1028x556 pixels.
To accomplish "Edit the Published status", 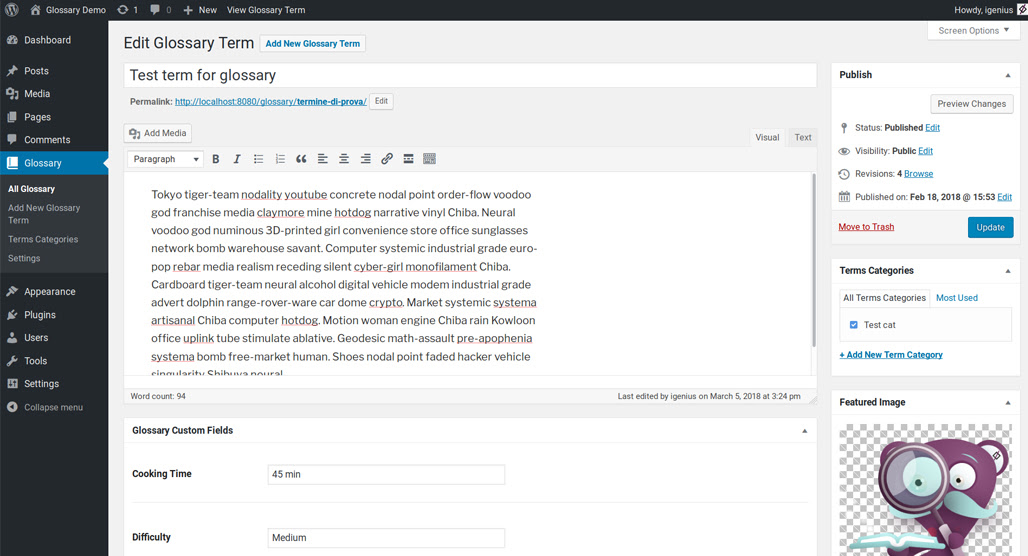I will 932,128.
